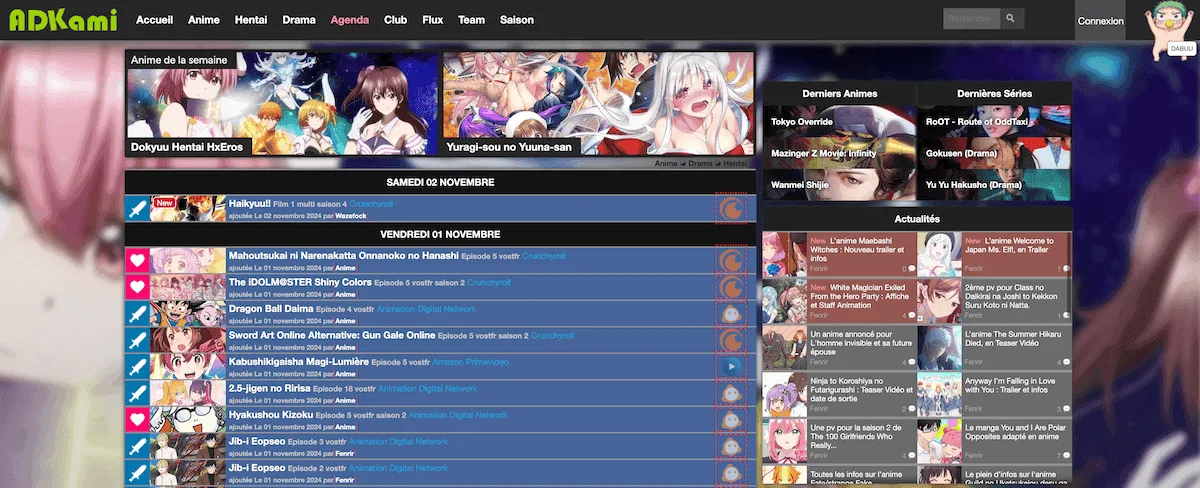Click the Connexion button
The image size is (1200, 488).
click(x=1100, y=21)
